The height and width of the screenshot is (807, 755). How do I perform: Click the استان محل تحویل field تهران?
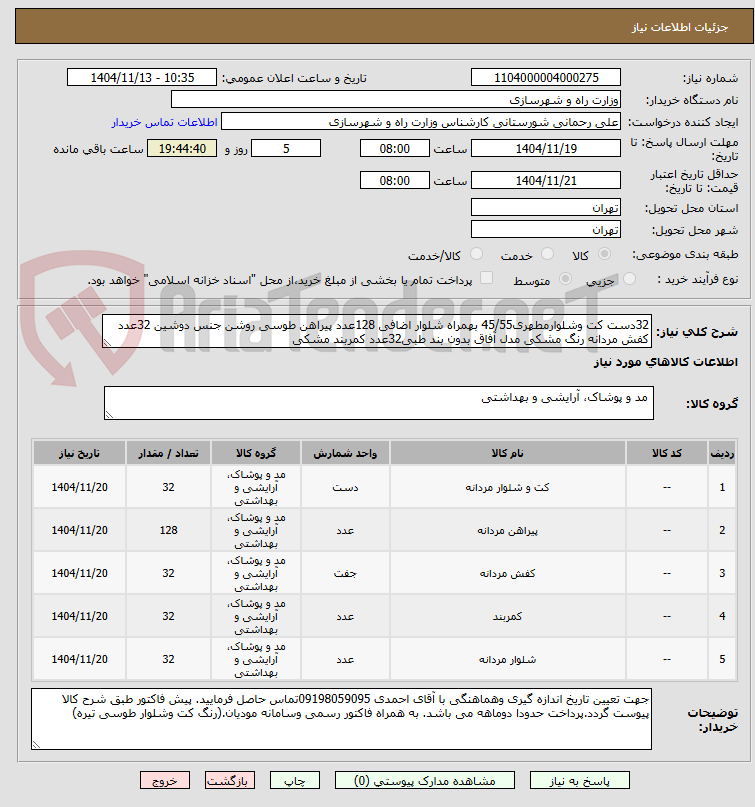tap(546, 207)
